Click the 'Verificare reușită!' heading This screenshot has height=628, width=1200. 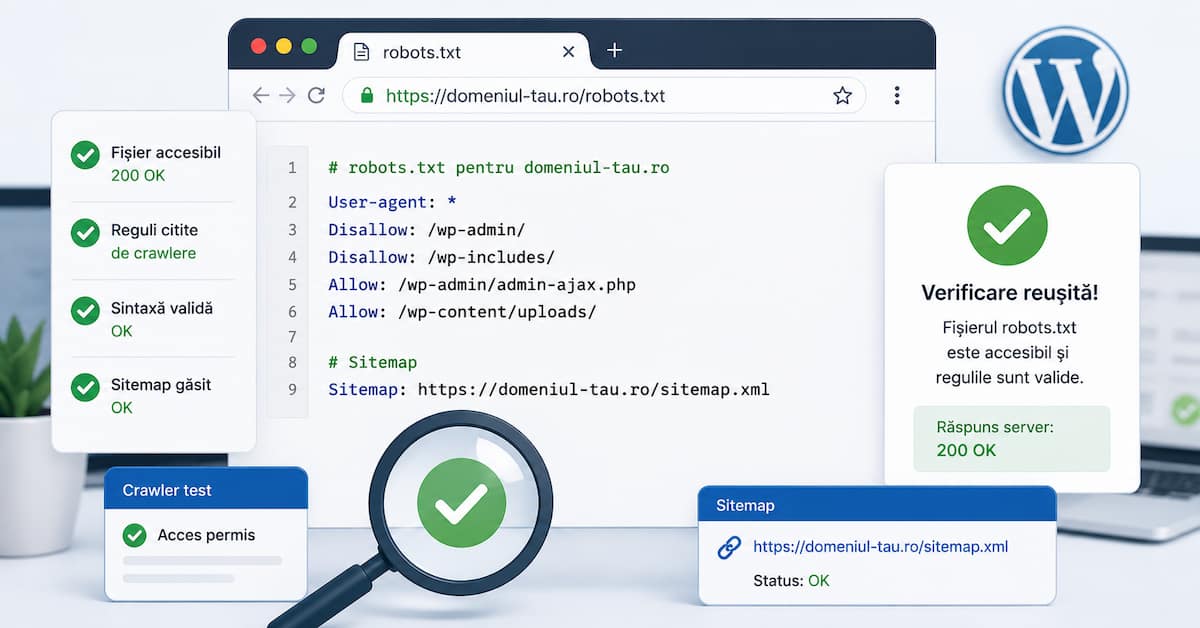point(1010,293)
